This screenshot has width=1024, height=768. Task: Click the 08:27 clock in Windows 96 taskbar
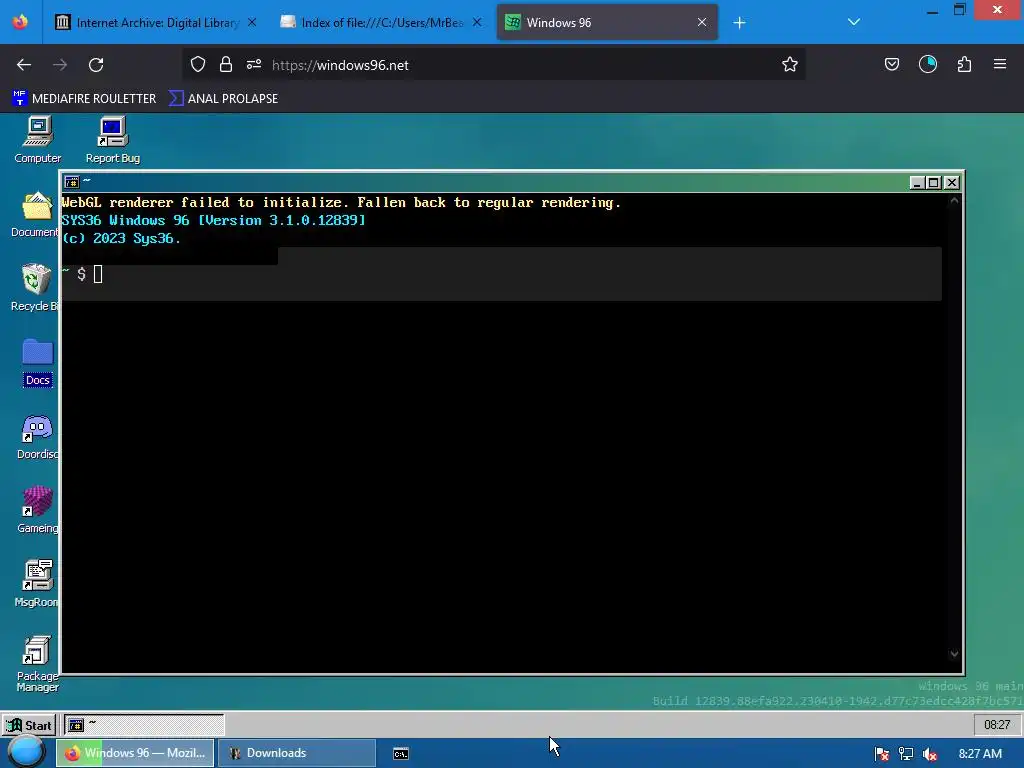[997, 725]
